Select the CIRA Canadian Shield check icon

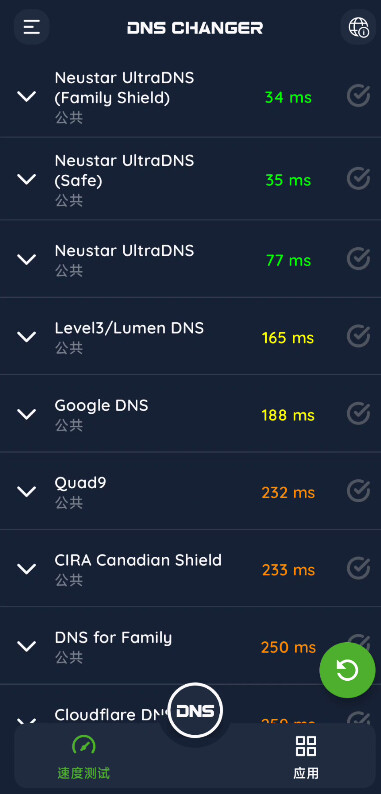tap(358, 568)
